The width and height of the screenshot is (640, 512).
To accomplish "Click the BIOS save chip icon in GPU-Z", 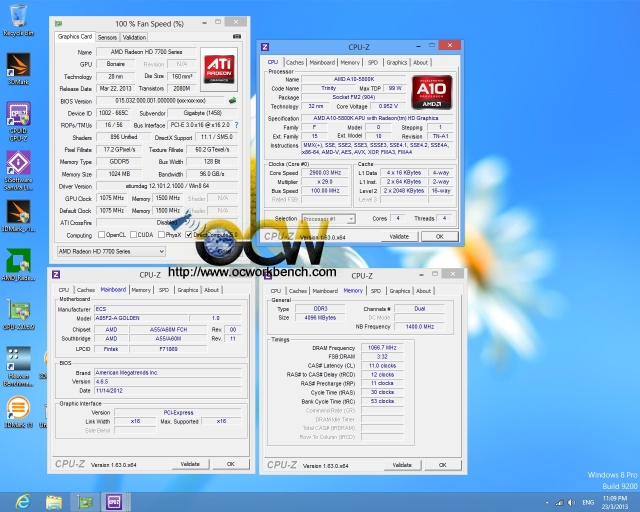I will tap(232, 100).
